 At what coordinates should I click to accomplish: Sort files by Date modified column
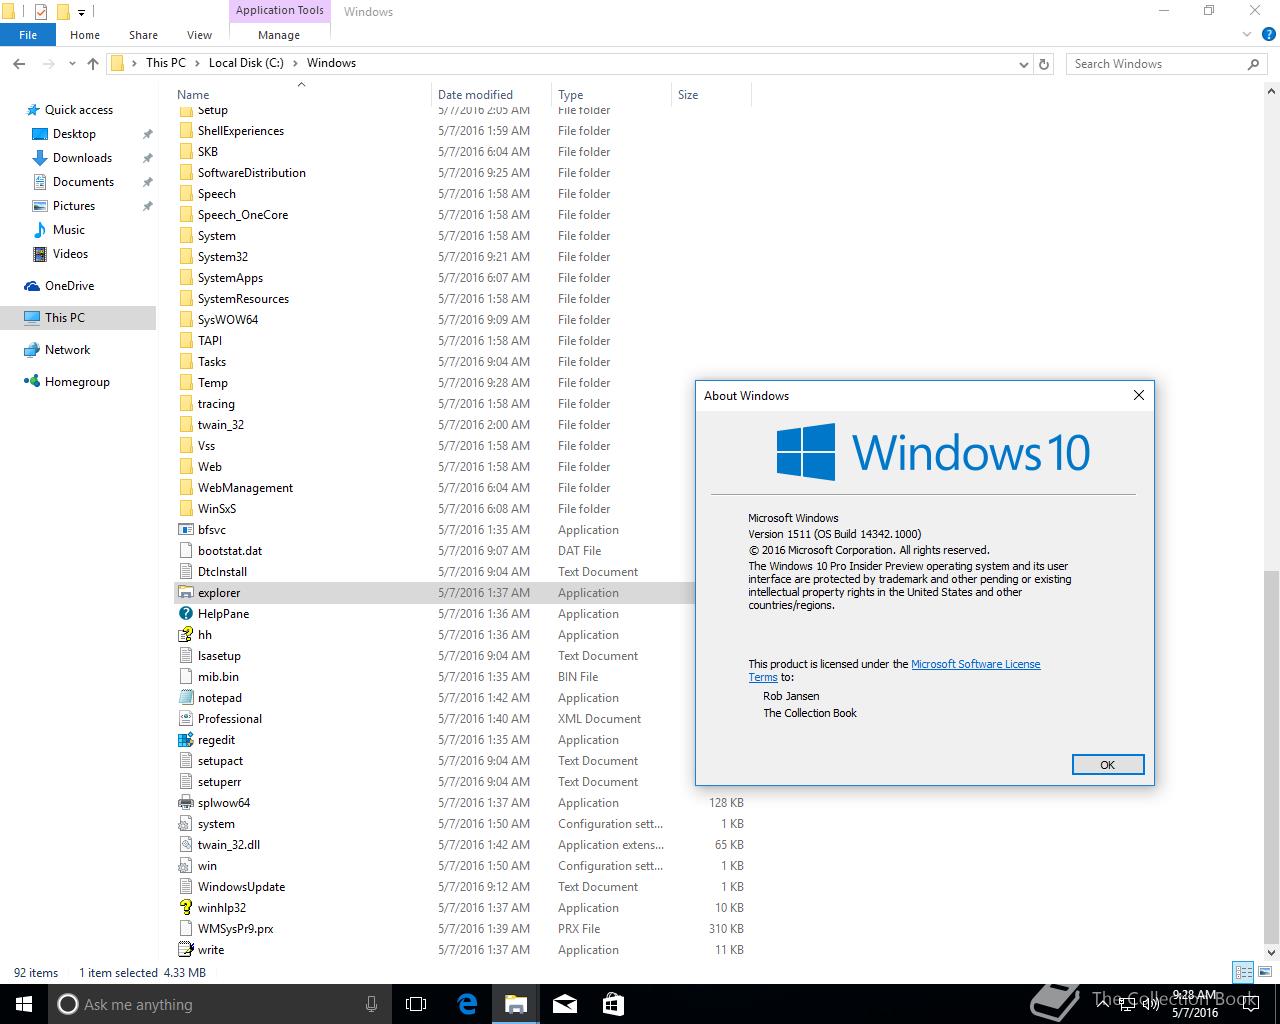[492, 95]
